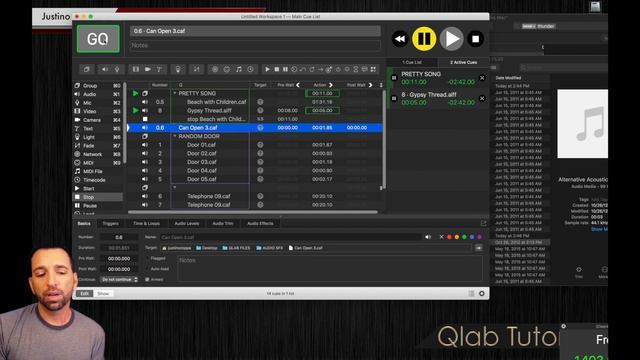
Task: Add a Start cue from the toolbar
Action: pos(267,69)
